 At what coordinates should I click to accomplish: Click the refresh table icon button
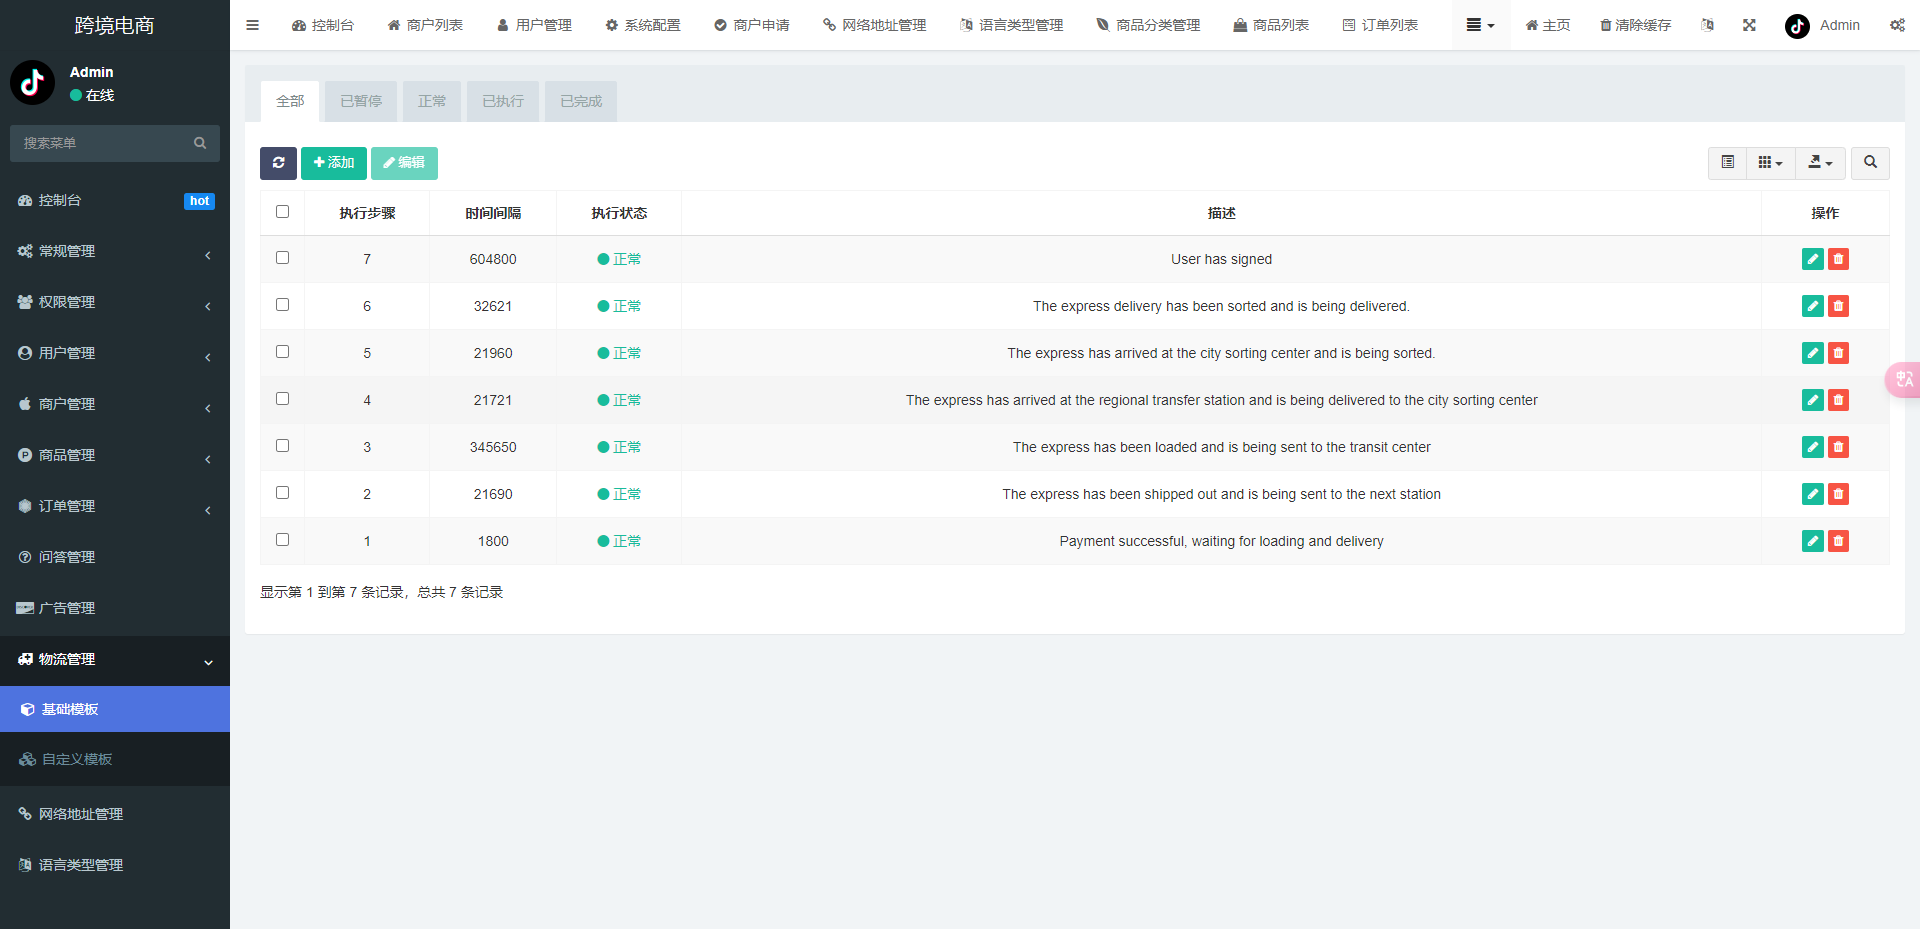coord(278,163)
